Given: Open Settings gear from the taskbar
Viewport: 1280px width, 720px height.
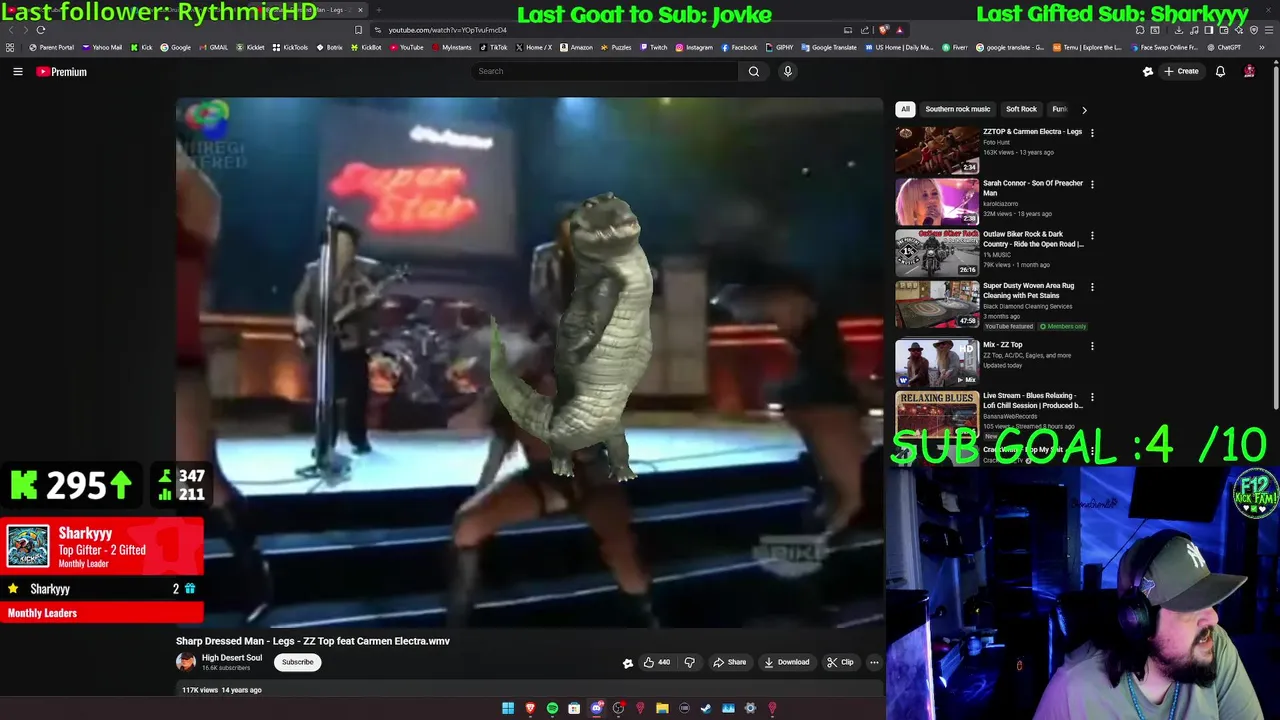Looking at the screenshot, I should 750,708.
